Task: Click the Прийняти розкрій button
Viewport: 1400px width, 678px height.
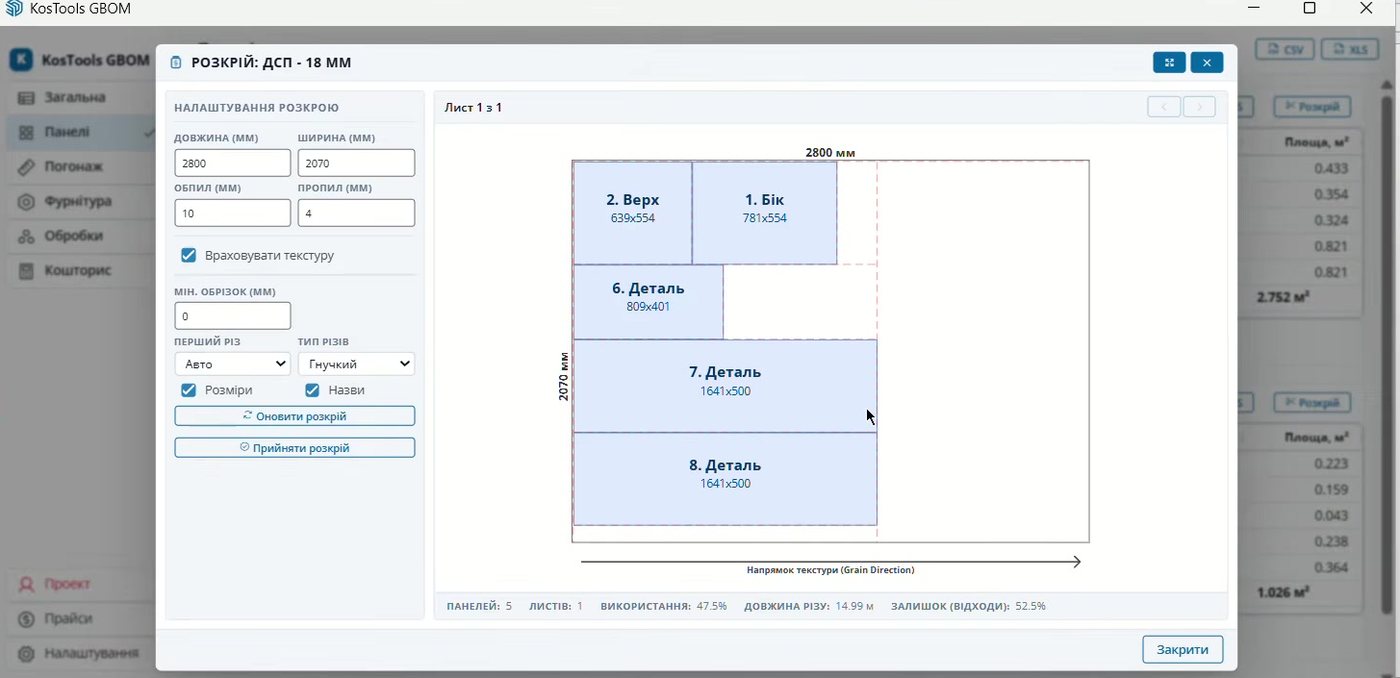Action: point(295,448)
